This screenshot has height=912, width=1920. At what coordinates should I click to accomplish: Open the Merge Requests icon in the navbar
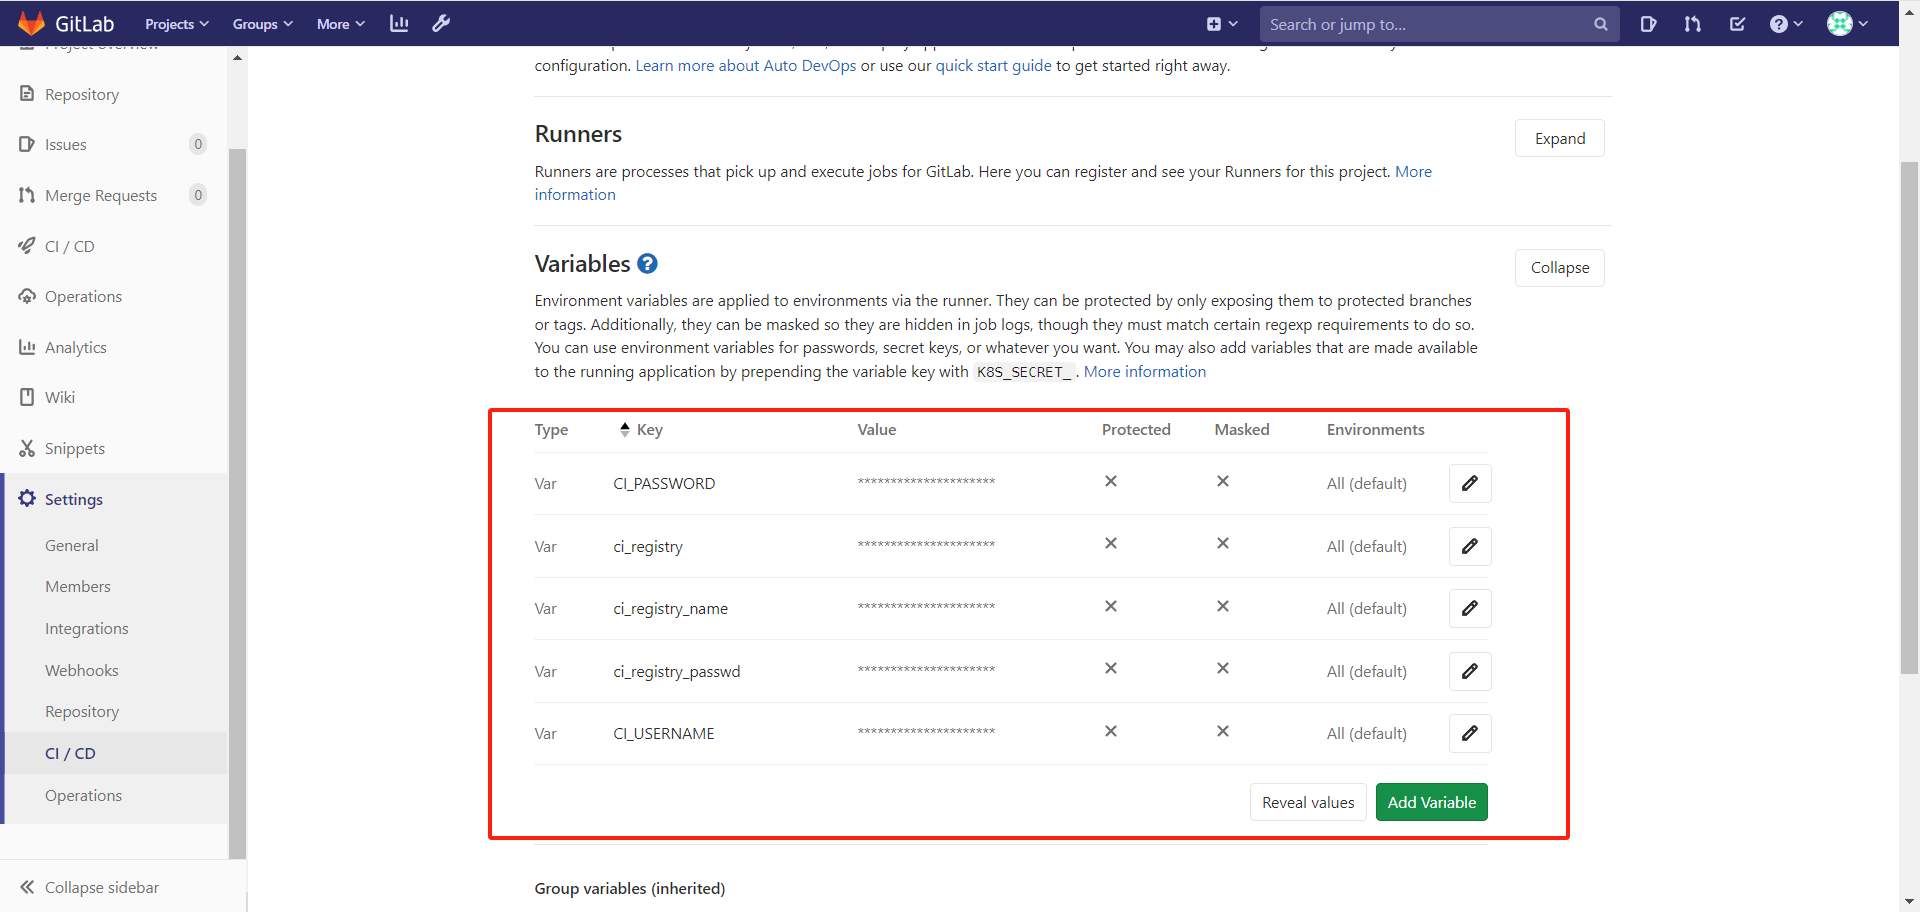(x=1693, y=23)
